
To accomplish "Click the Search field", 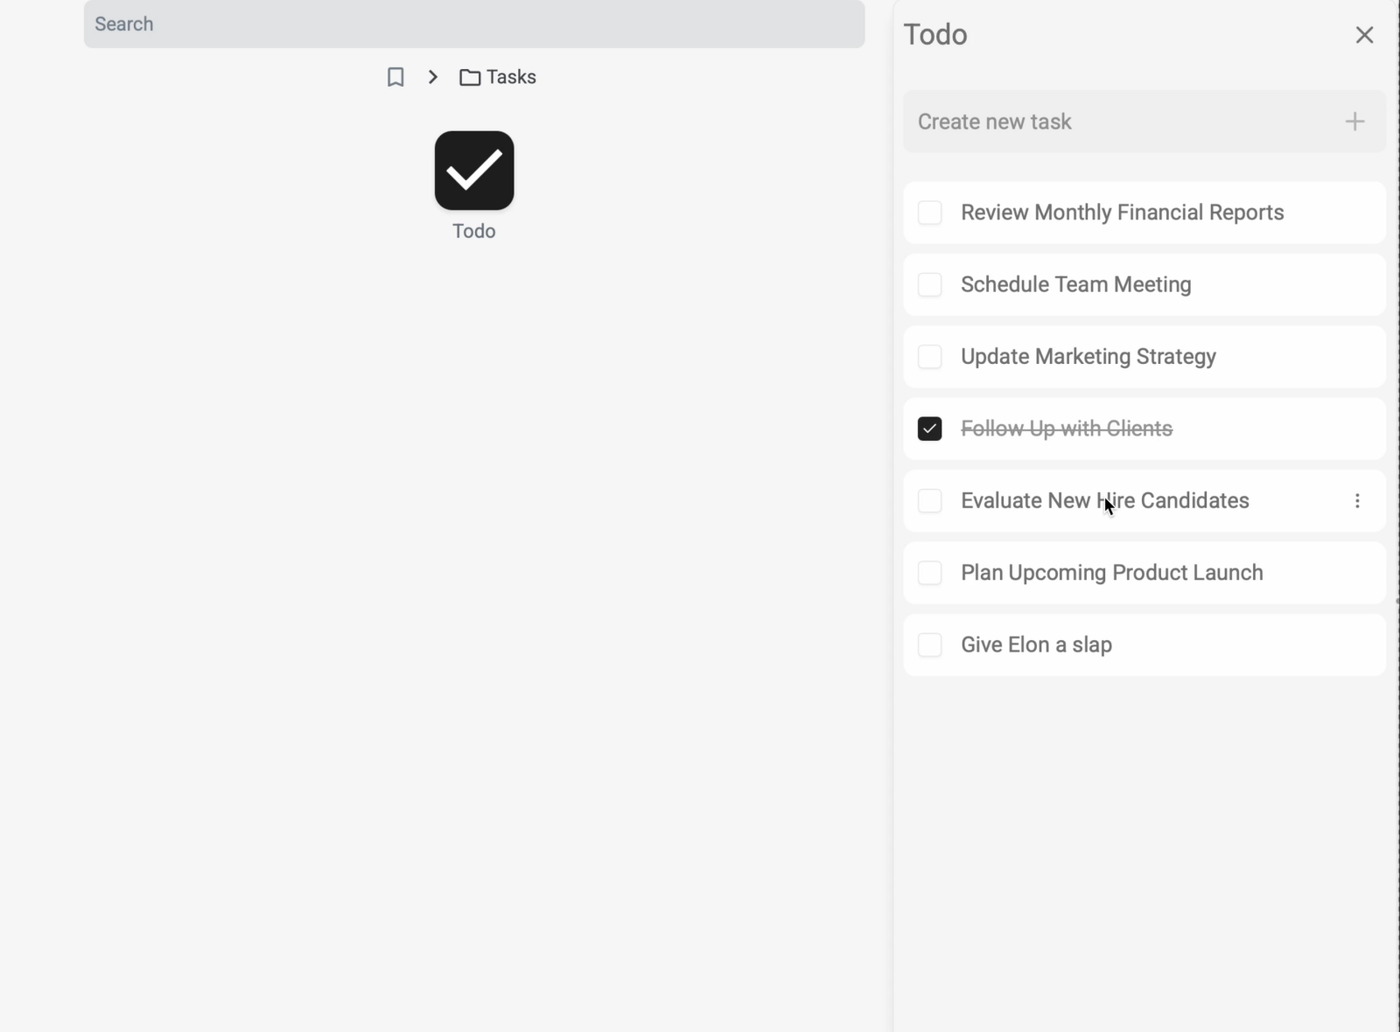I will tap(474, 24).
